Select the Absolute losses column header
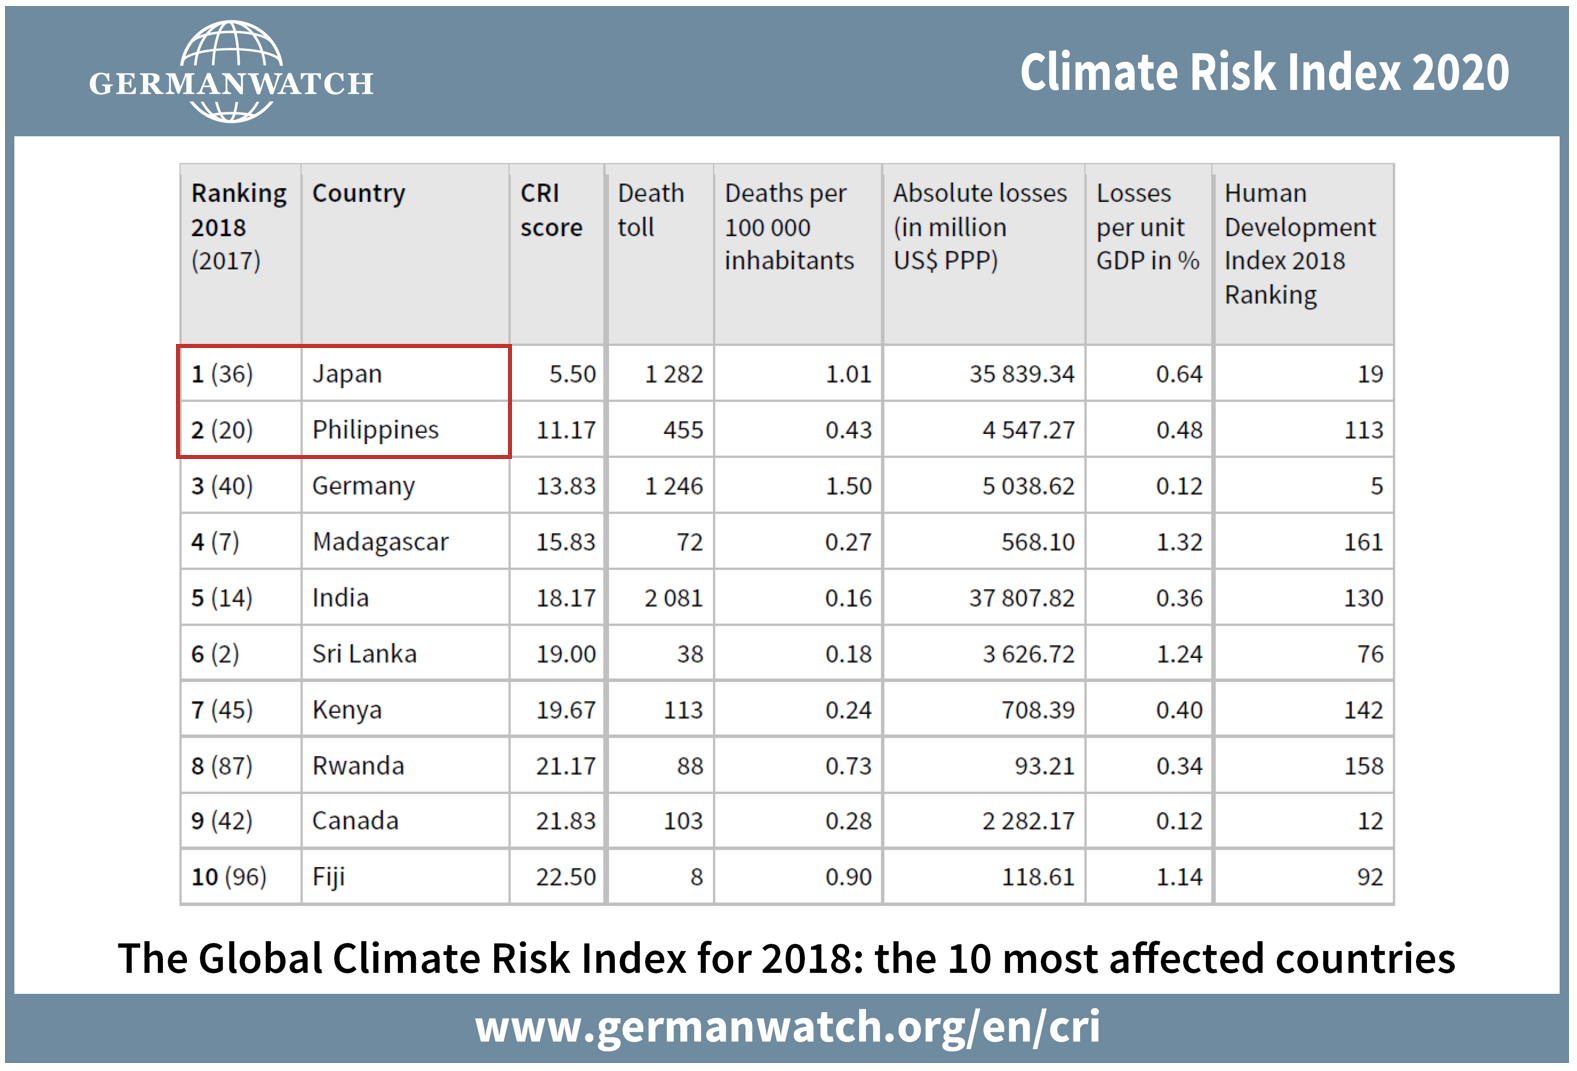 click(x=979, y=227)
